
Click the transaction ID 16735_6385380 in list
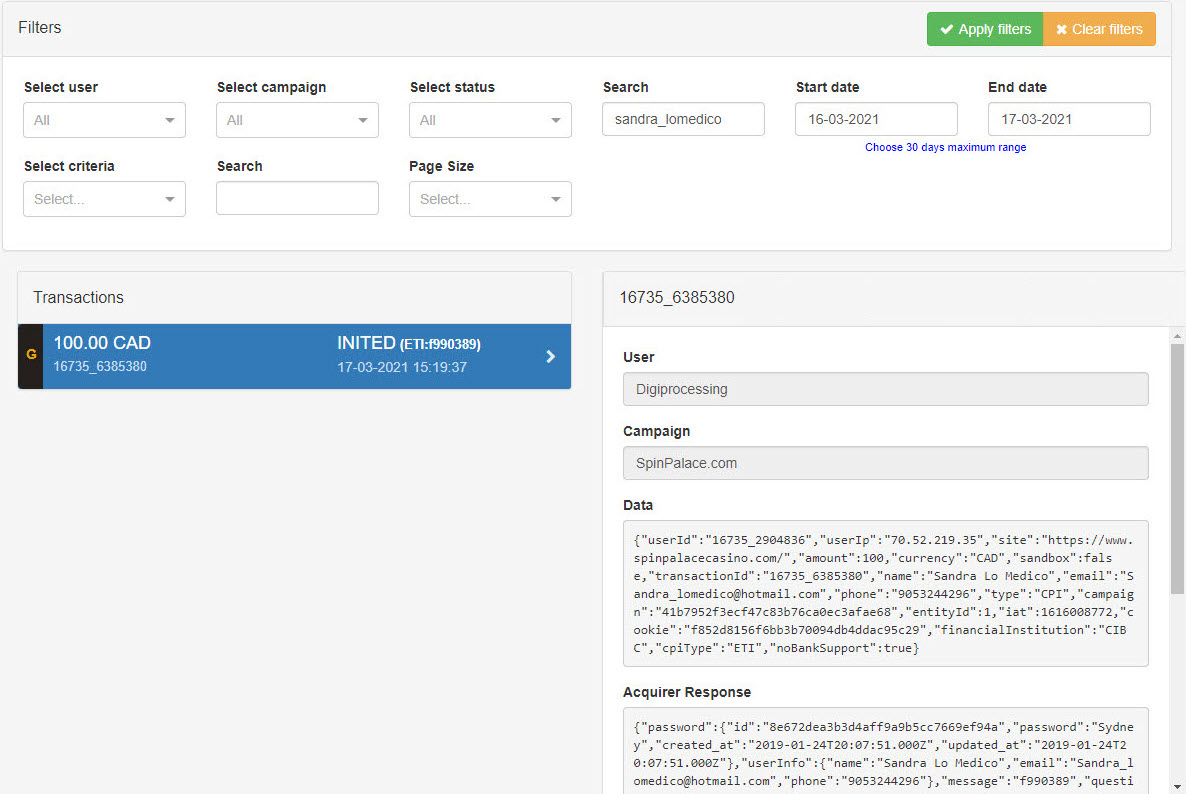coord(100,367)
